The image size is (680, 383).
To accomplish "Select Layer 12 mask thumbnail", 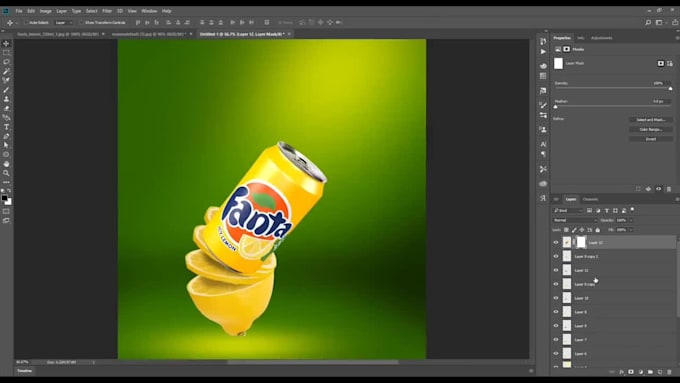I will 581,242.
